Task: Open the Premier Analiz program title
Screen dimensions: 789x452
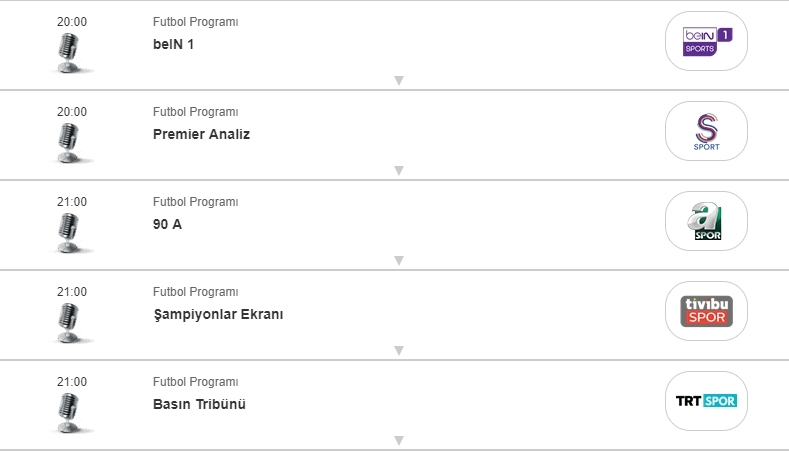Action: 201,134
